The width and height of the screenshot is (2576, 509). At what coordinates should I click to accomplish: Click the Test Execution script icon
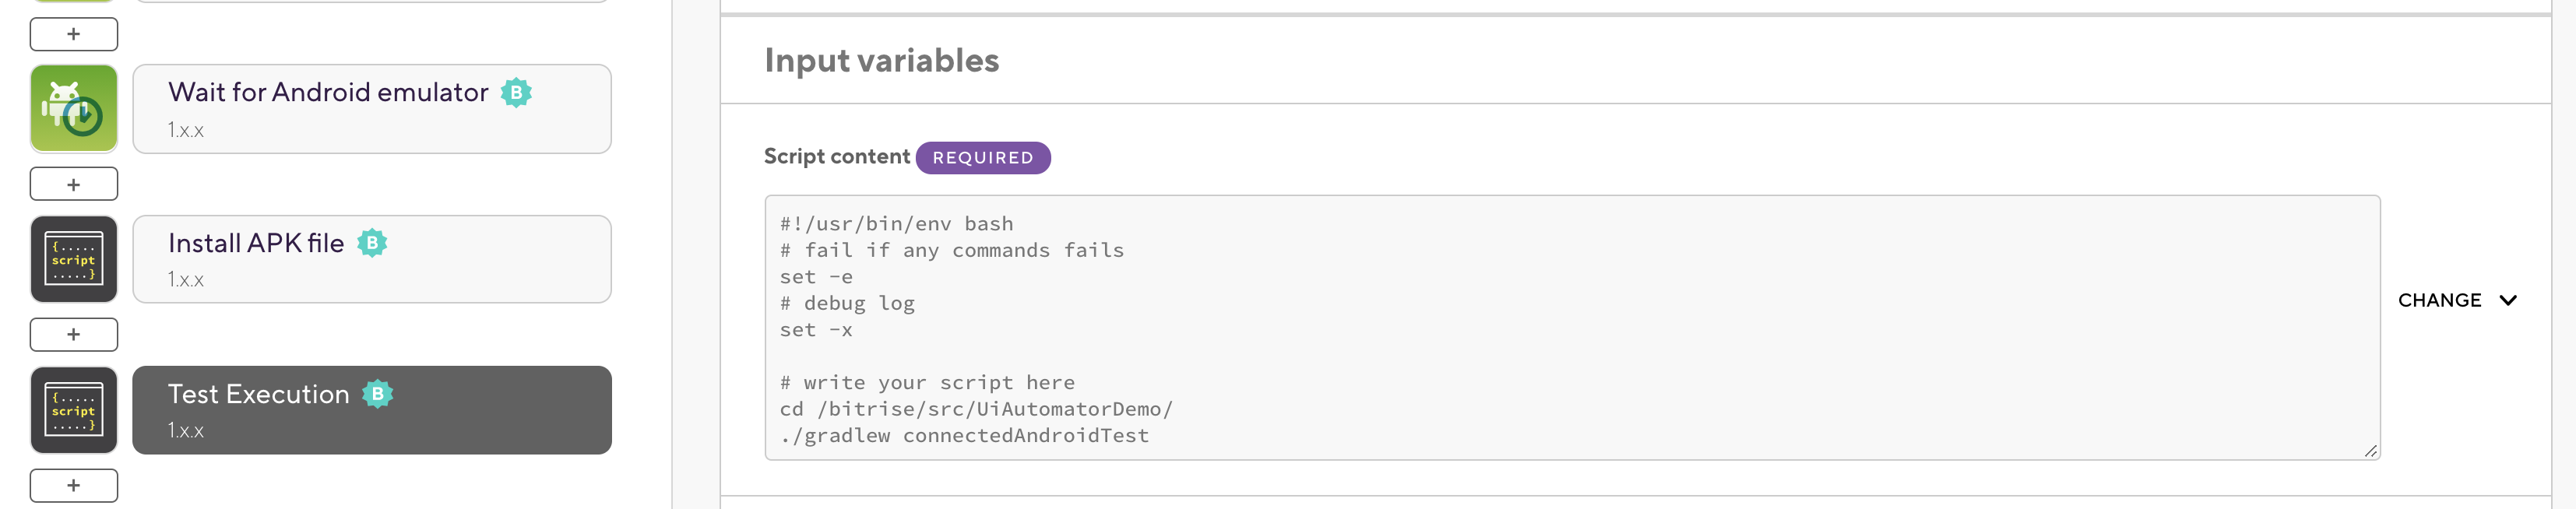pos(74,410)
